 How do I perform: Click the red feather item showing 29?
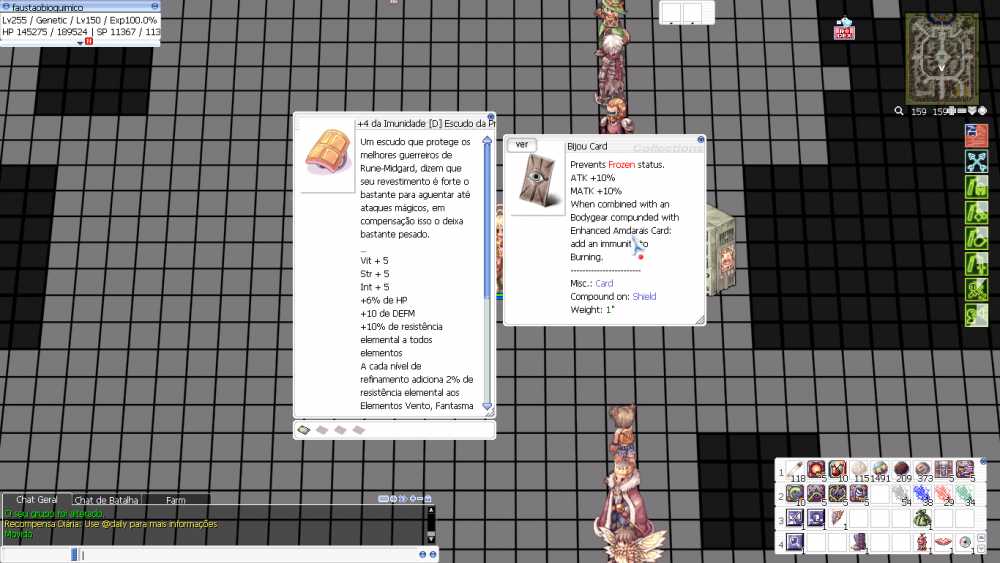pyautogui.click(x=944, y=494)
